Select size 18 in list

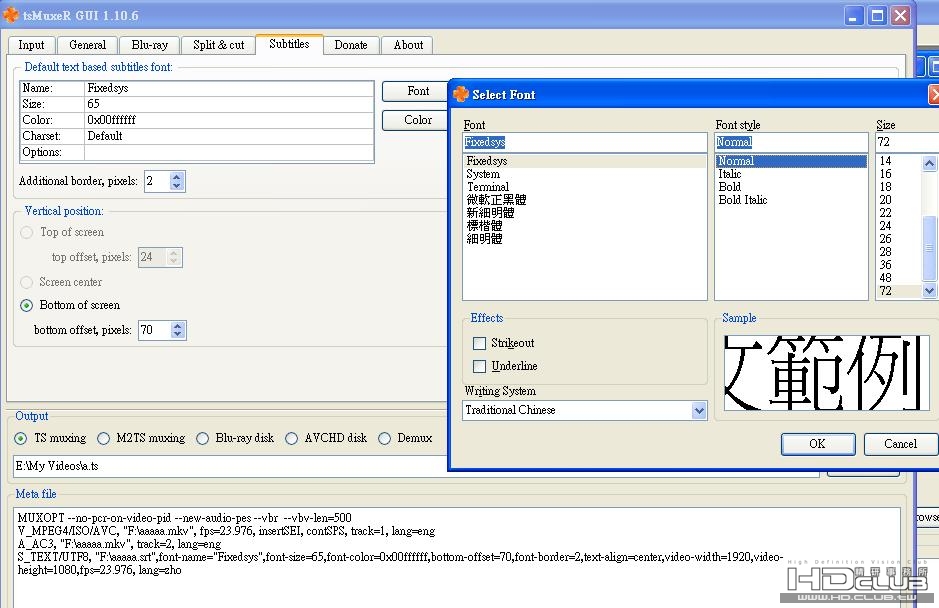point(899,187)
